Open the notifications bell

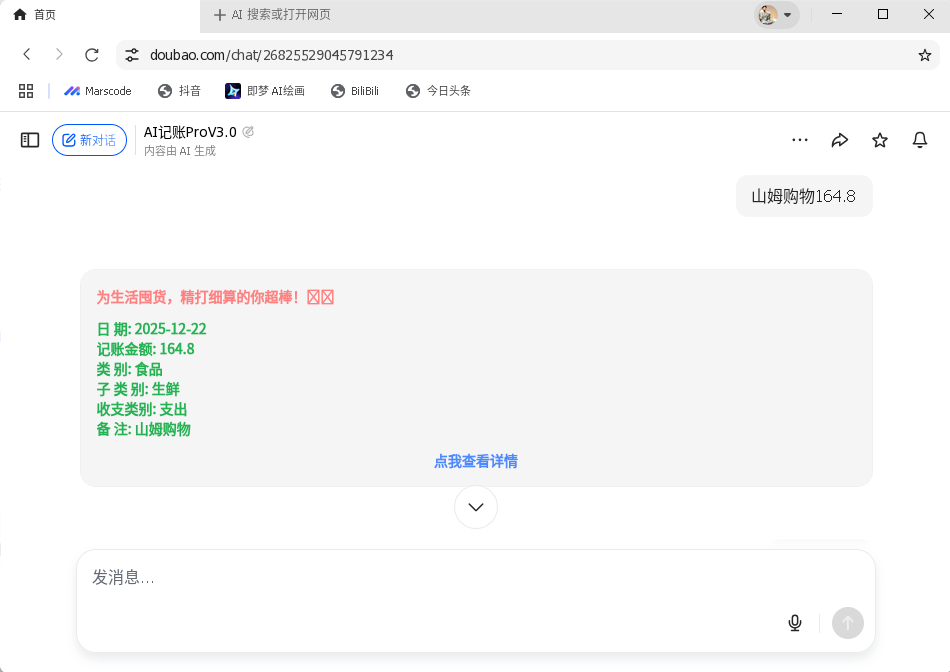[x=920, y=140]
